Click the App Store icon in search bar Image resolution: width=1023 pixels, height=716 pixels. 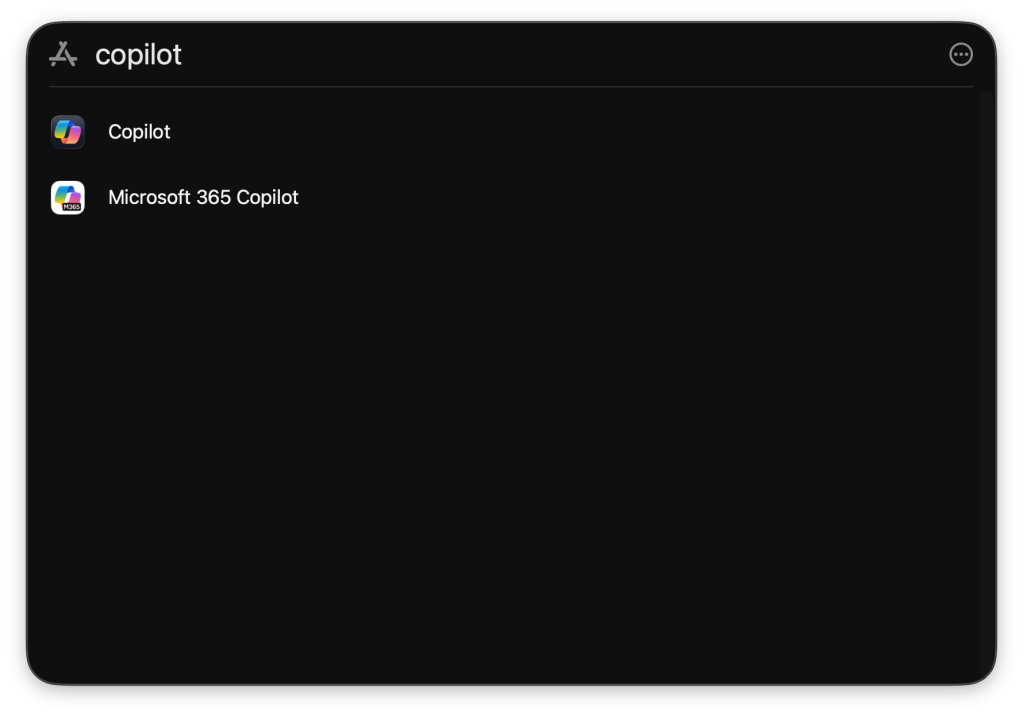coord(63,55)
